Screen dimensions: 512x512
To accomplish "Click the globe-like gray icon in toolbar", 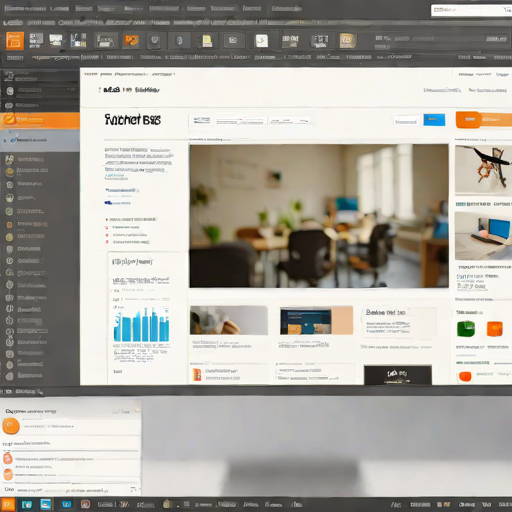I will (154, 41).
